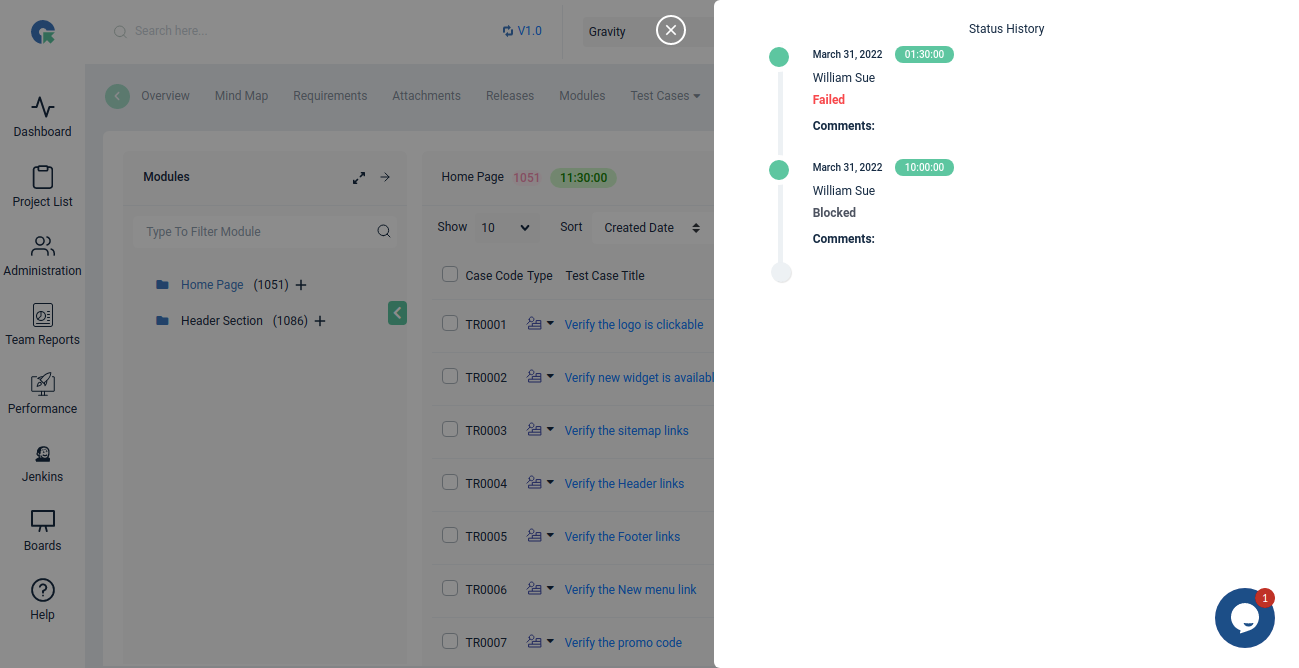The width and height of the screenshot is (1299, 668).
Task: Click the 01:30:00 time badge
Action: pyautogui.click(x=924, y=54)
